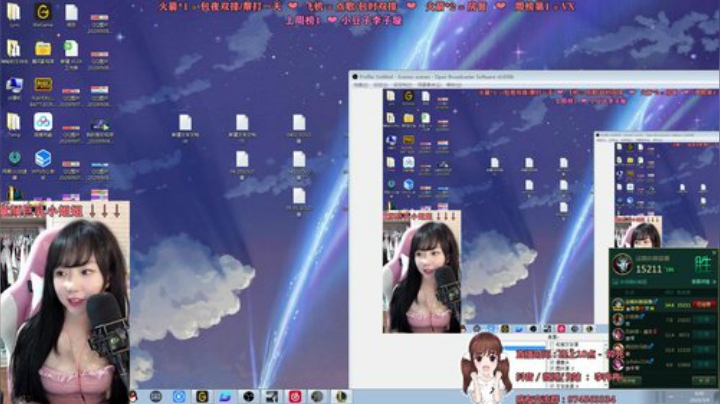Click the red button on the first player row

click(x=704, y=304)
